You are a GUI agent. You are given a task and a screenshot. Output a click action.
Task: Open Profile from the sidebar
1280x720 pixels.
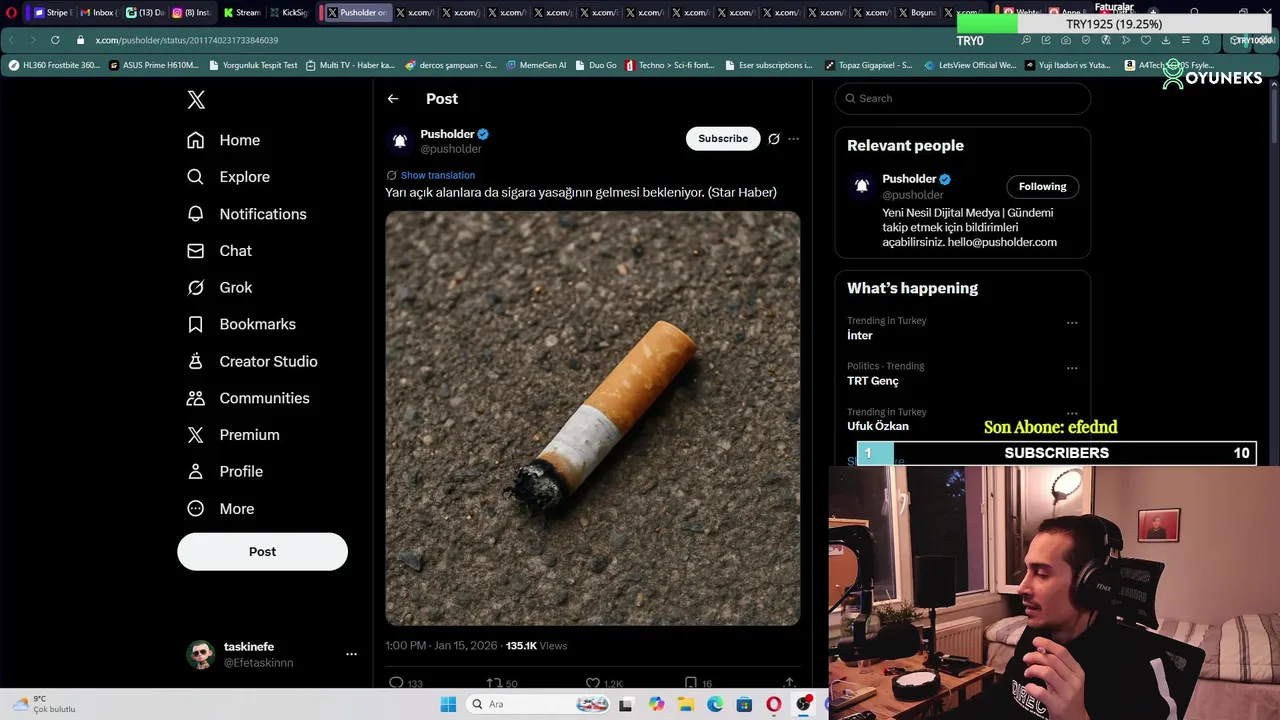click(x=225, y=471)
